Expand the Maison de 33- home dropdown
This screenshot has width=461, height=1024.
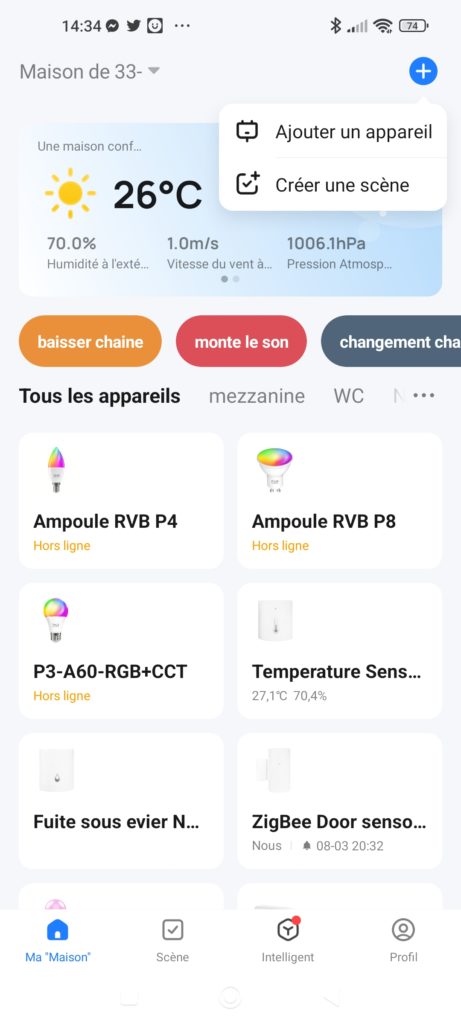89,71
